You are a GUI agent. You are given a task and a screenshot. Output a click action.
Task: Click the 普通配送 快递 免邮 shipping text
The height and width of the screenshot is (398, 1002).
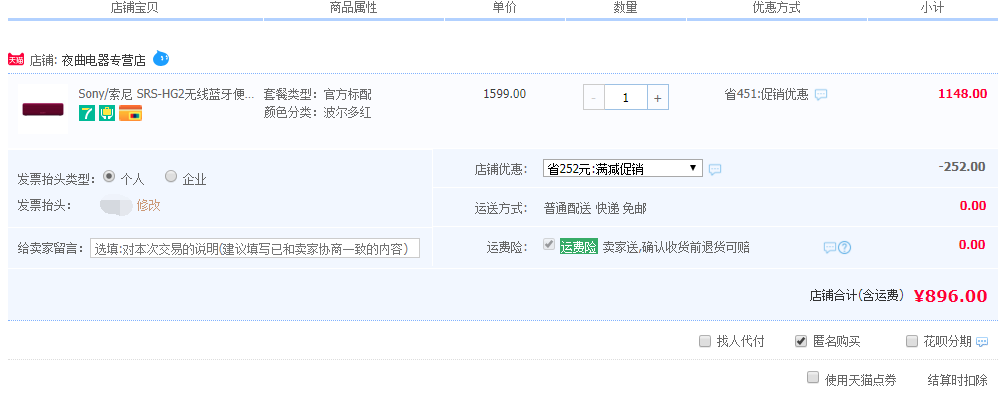pos(595,208)
